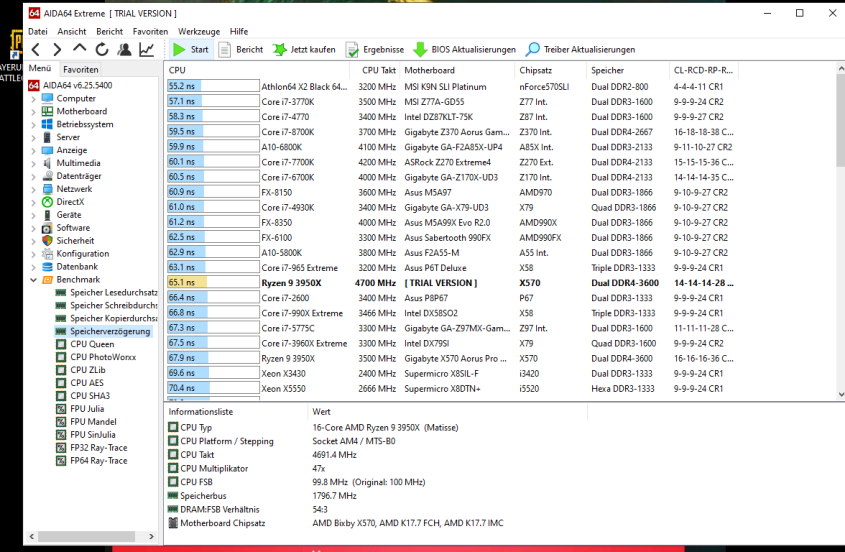Select the CPU Multiplikator info row
The width and height of the screenshot is (845, 552).
tap(377, 468)
